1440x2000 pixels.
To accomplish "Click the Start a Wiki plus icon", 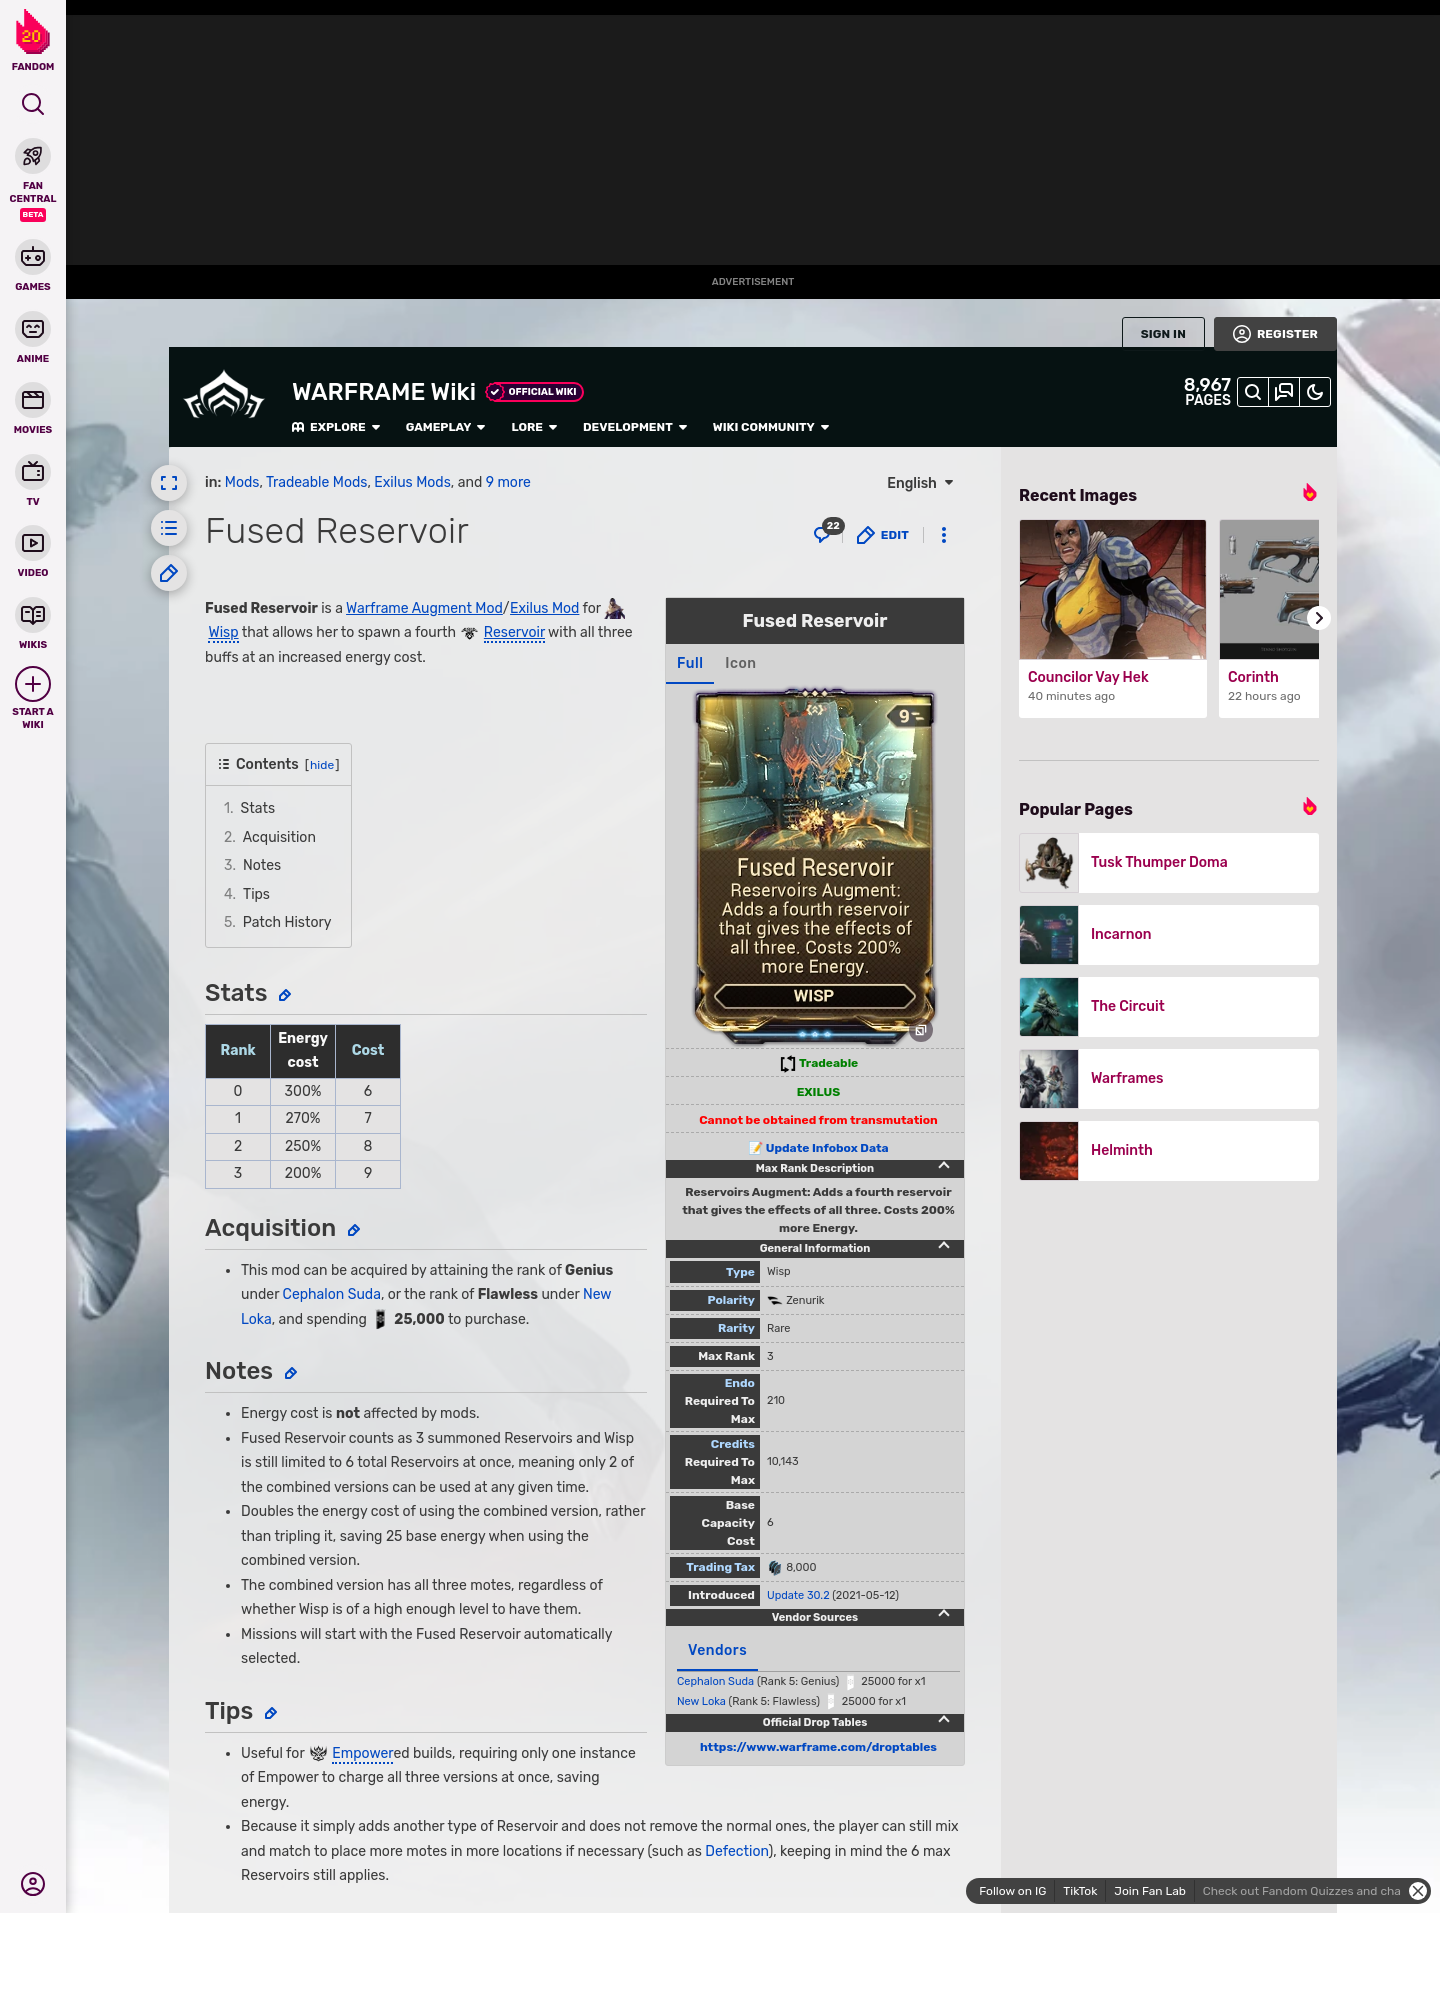I will [33, 684].
